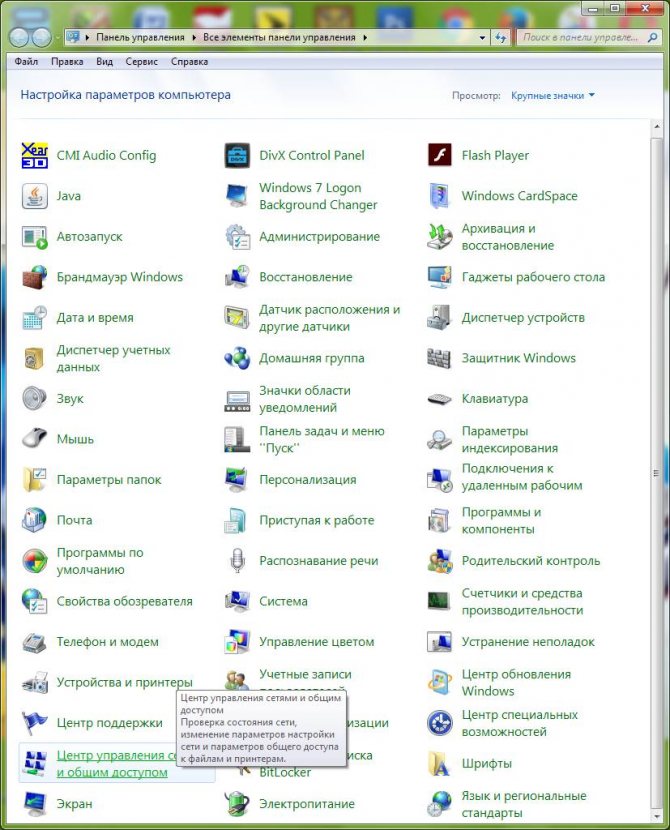Open the Экран display icon
This screenshot has width=670, height=830.
[34, 804]
